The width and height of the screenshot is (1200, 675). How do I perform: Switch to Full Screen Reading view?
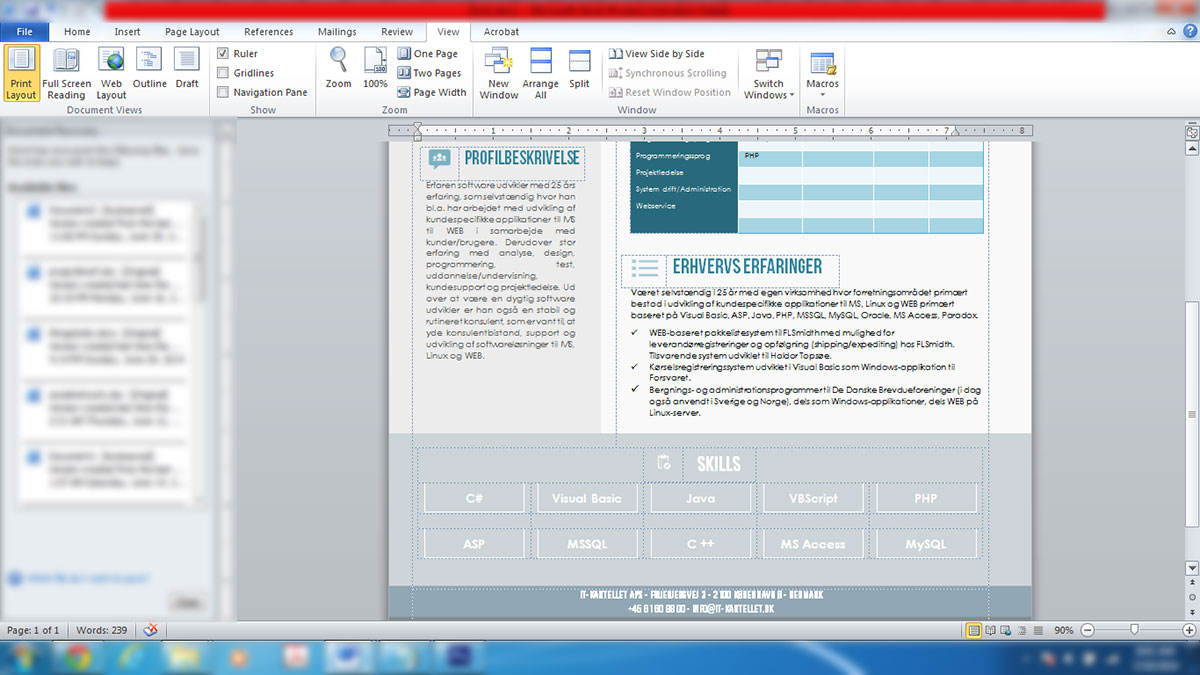click(x=66, y=73)
